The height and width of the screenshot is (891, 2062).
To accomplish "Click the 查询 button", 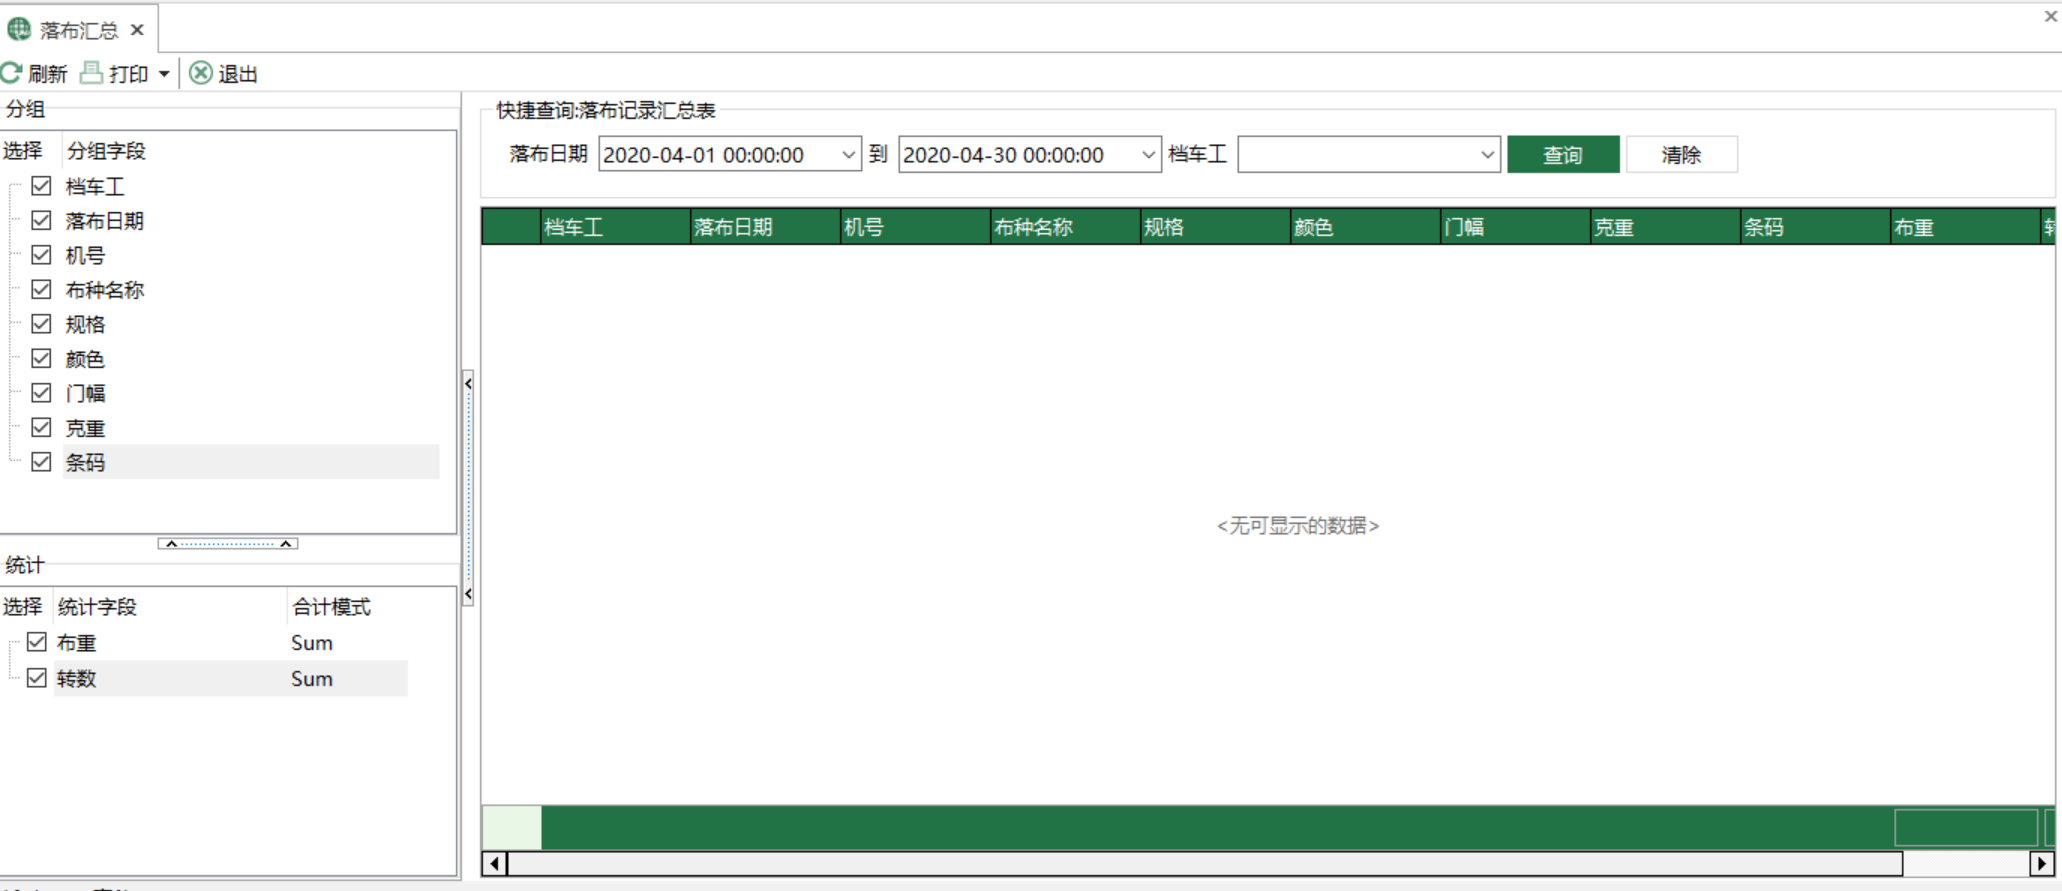I will click(1563, 155).
